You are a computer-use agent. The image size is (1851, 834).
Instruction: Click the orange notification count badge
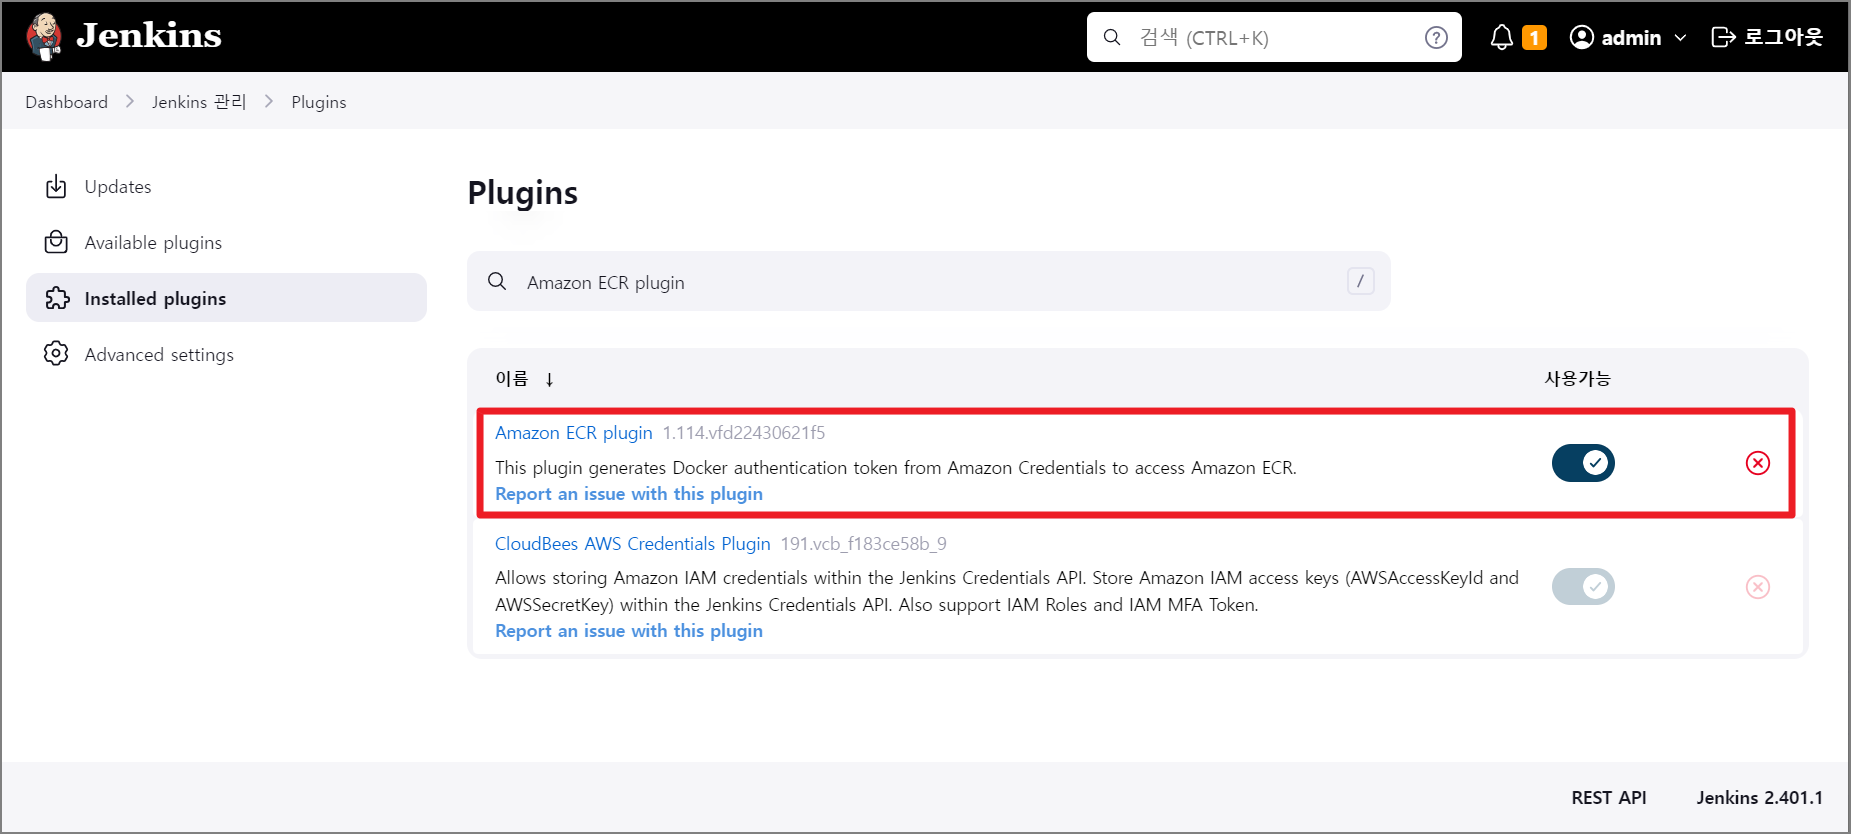coord(1534,38)
